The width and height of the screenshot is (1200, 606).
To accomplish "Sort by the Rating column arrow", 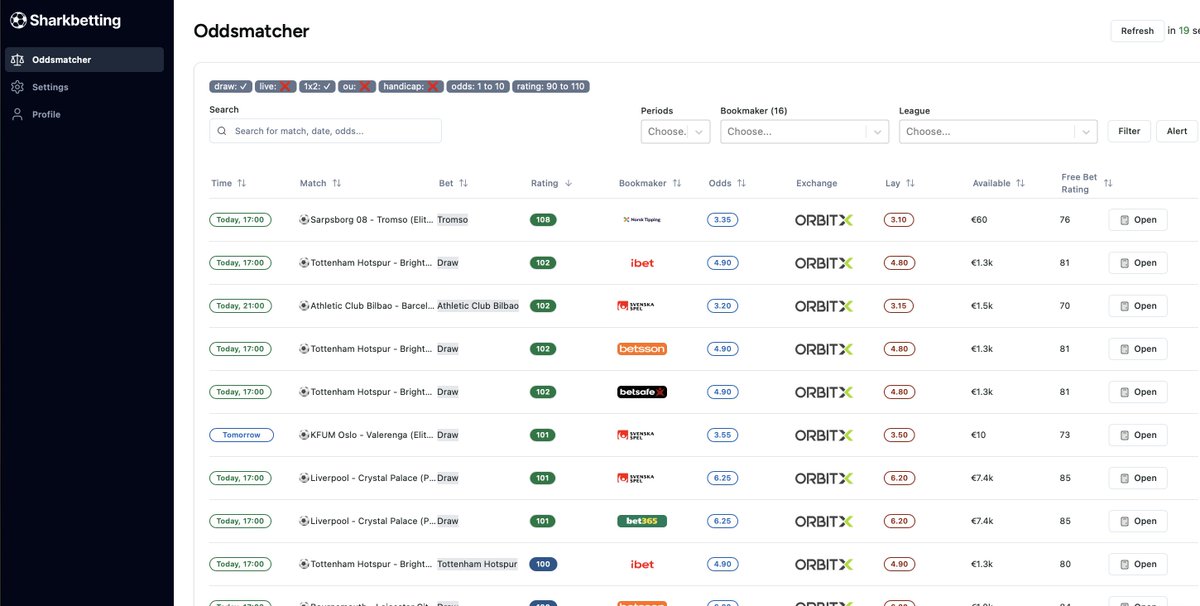I will pos(569,183).
